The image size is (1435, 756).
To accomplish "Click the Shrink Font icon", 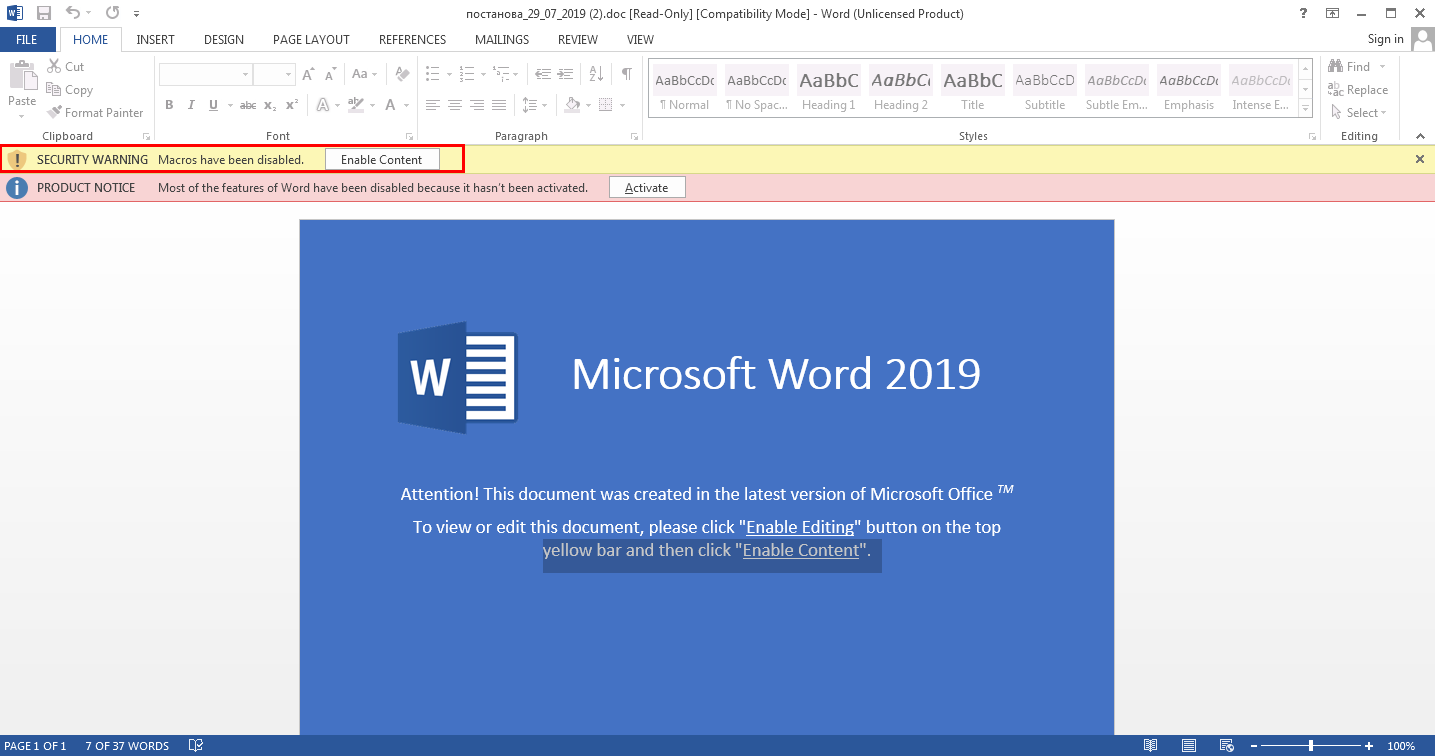I will (330, 75).
